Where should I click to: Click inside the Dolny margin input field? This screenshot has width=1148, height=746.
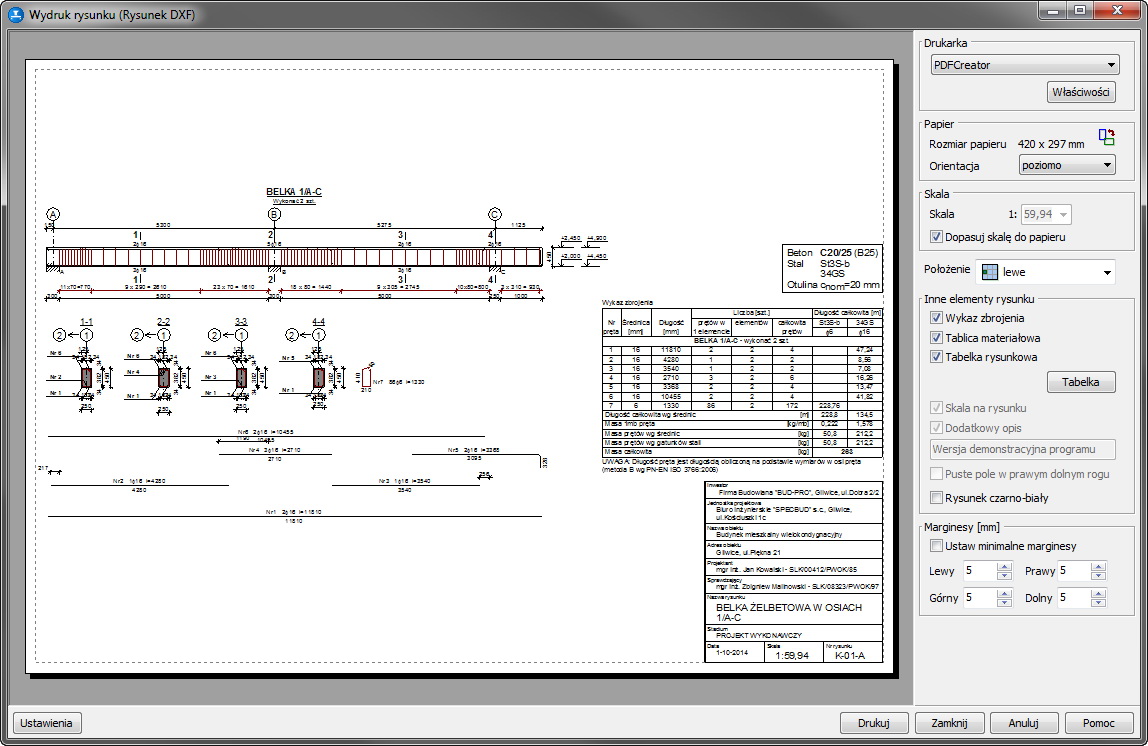coord(1071,598)
